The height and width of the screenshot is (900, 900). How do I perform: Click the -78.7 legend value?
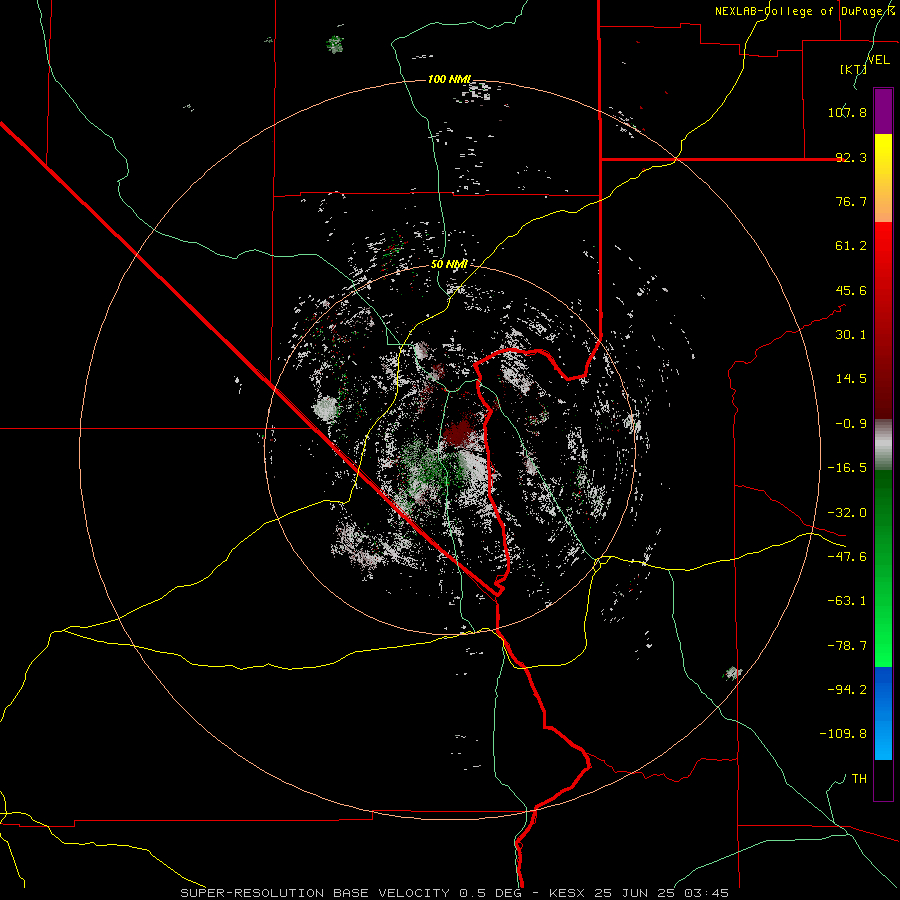[847, 646]
